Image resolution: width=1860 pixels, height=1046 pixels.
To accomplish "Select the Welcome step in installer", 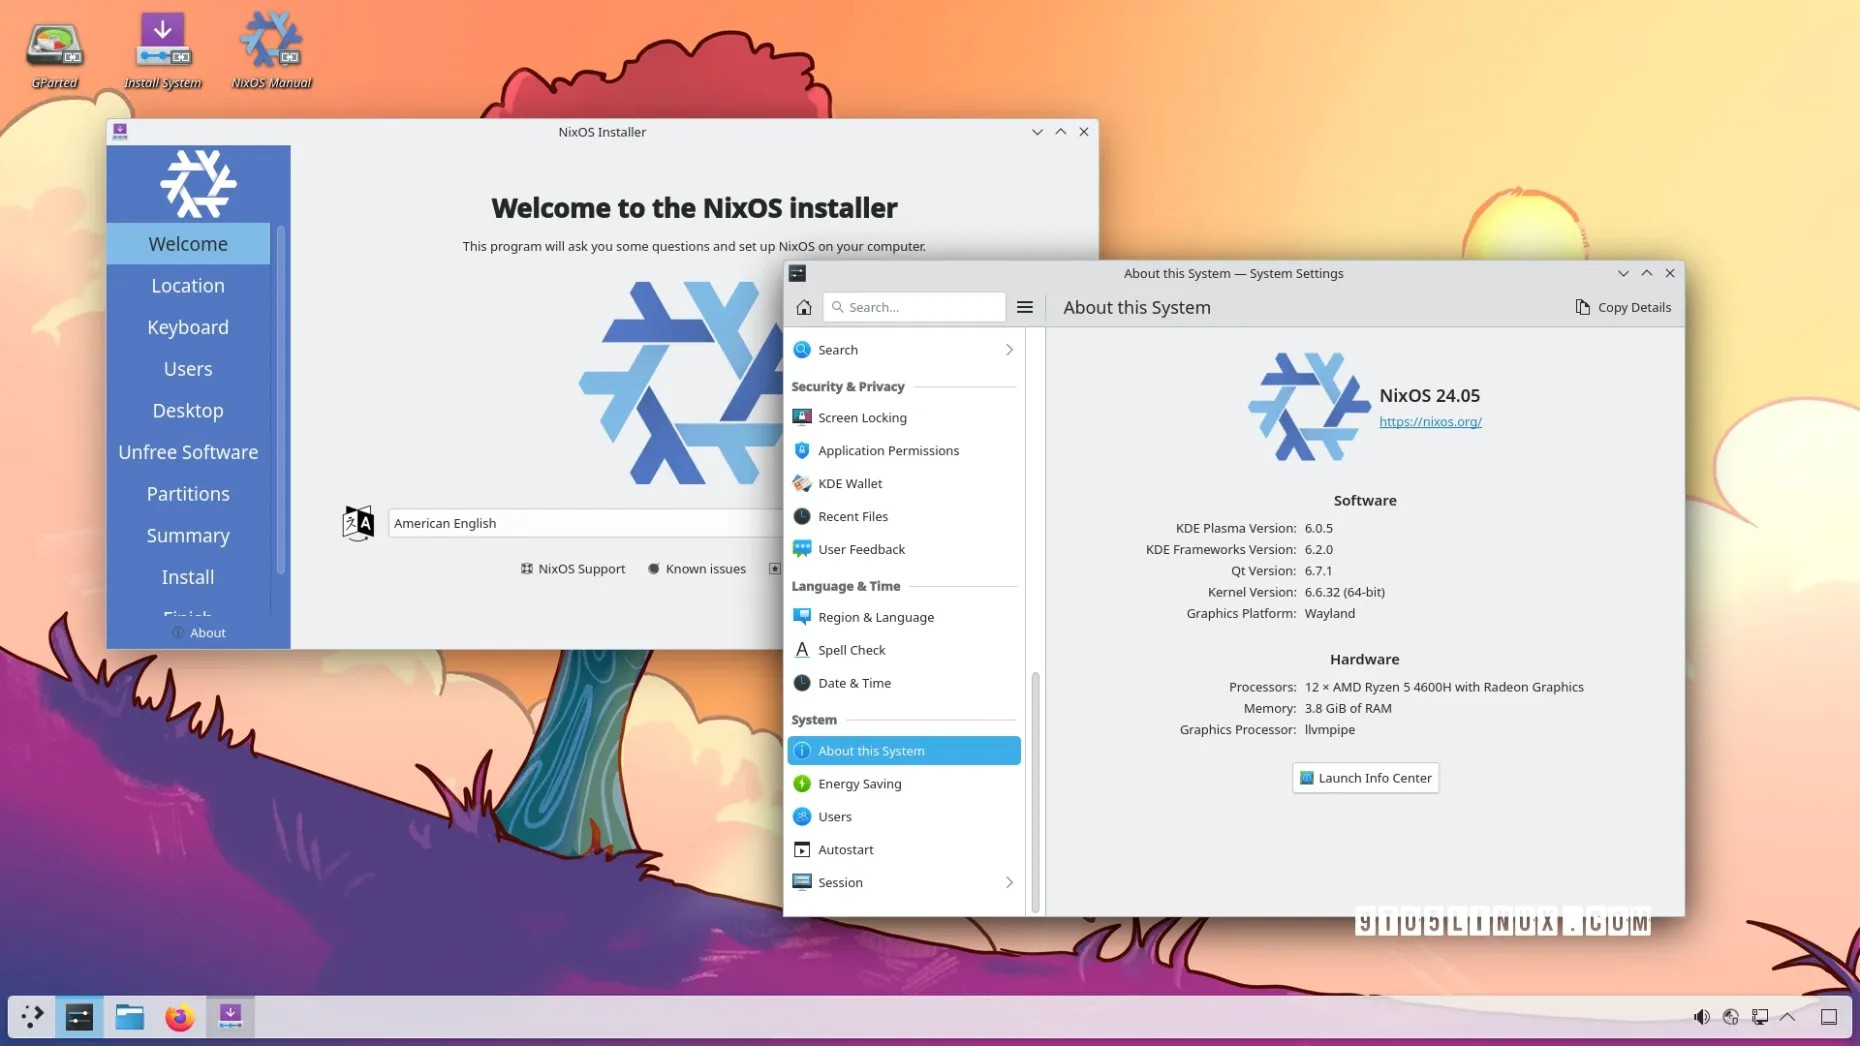I will pyautogui.click(x=188, y=244).
